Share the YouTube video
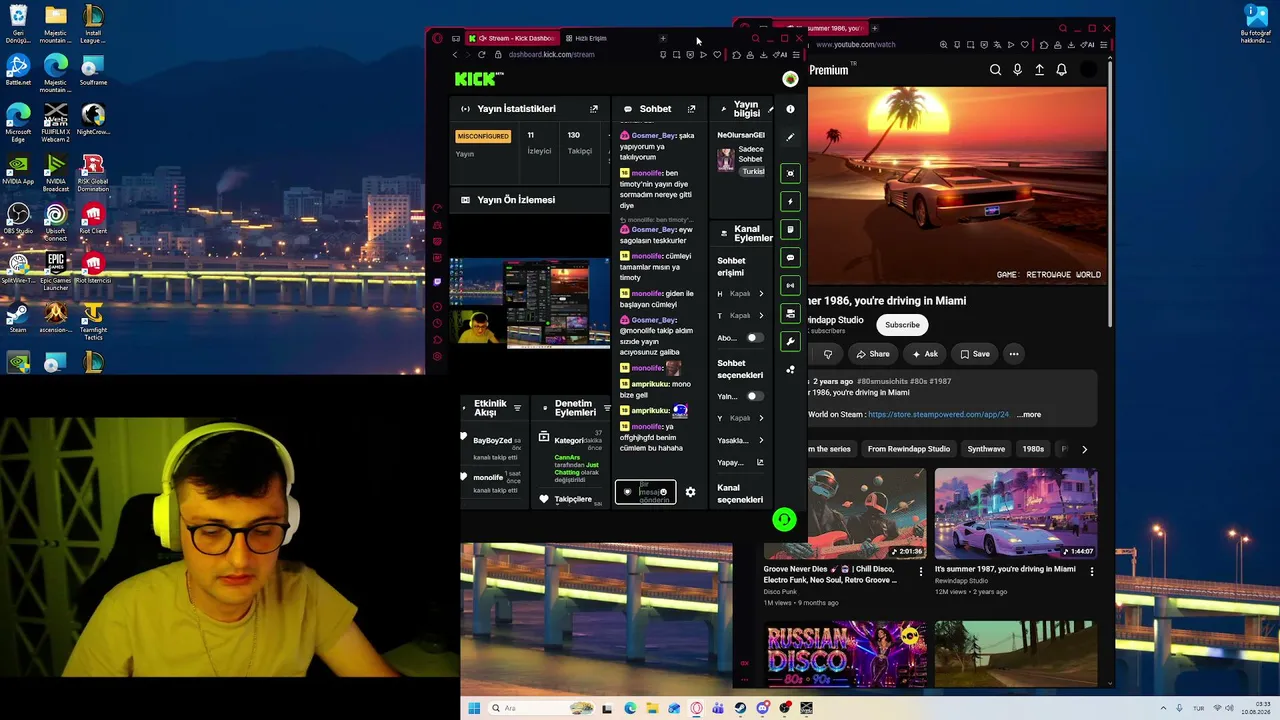1280x720 pixels. [871, 354]
